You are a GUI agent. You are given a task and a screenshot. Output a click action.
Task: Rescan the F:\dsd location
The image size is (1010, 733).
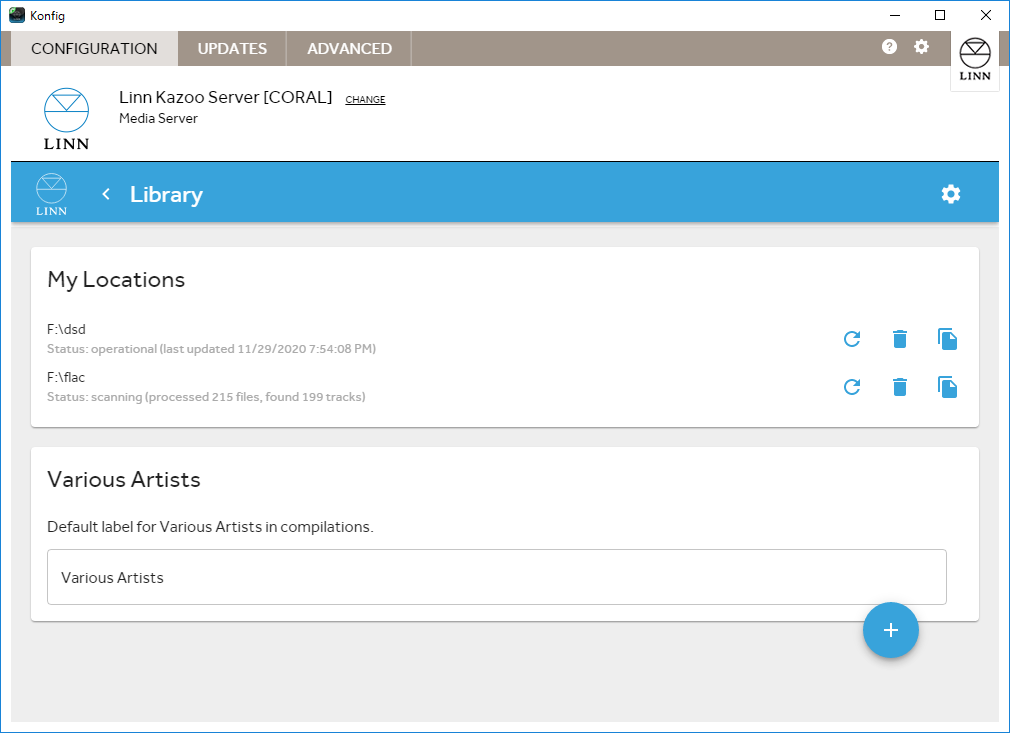pos(852,339)
